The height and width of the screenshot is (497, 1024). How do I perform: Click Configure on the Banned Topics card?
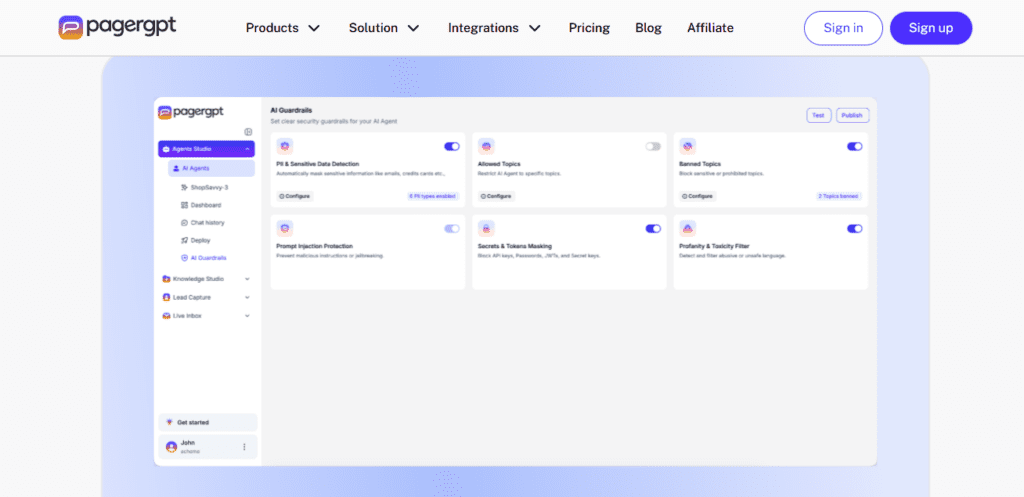(x=697, y=196)
